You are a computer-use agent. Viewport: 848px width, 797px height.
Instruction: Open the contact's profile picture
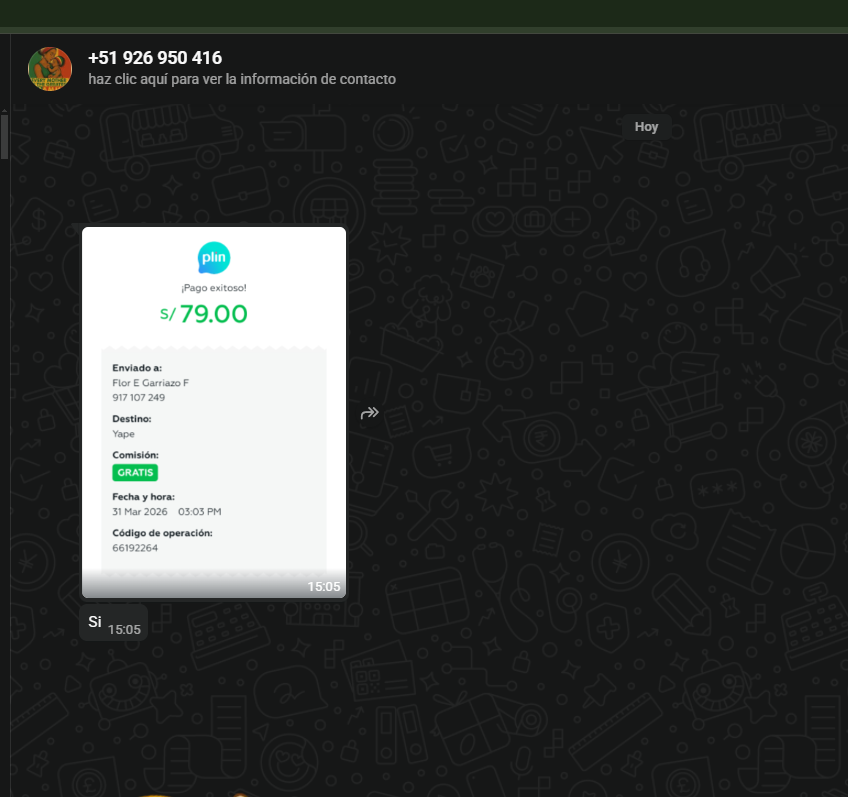tap(50, 69)
